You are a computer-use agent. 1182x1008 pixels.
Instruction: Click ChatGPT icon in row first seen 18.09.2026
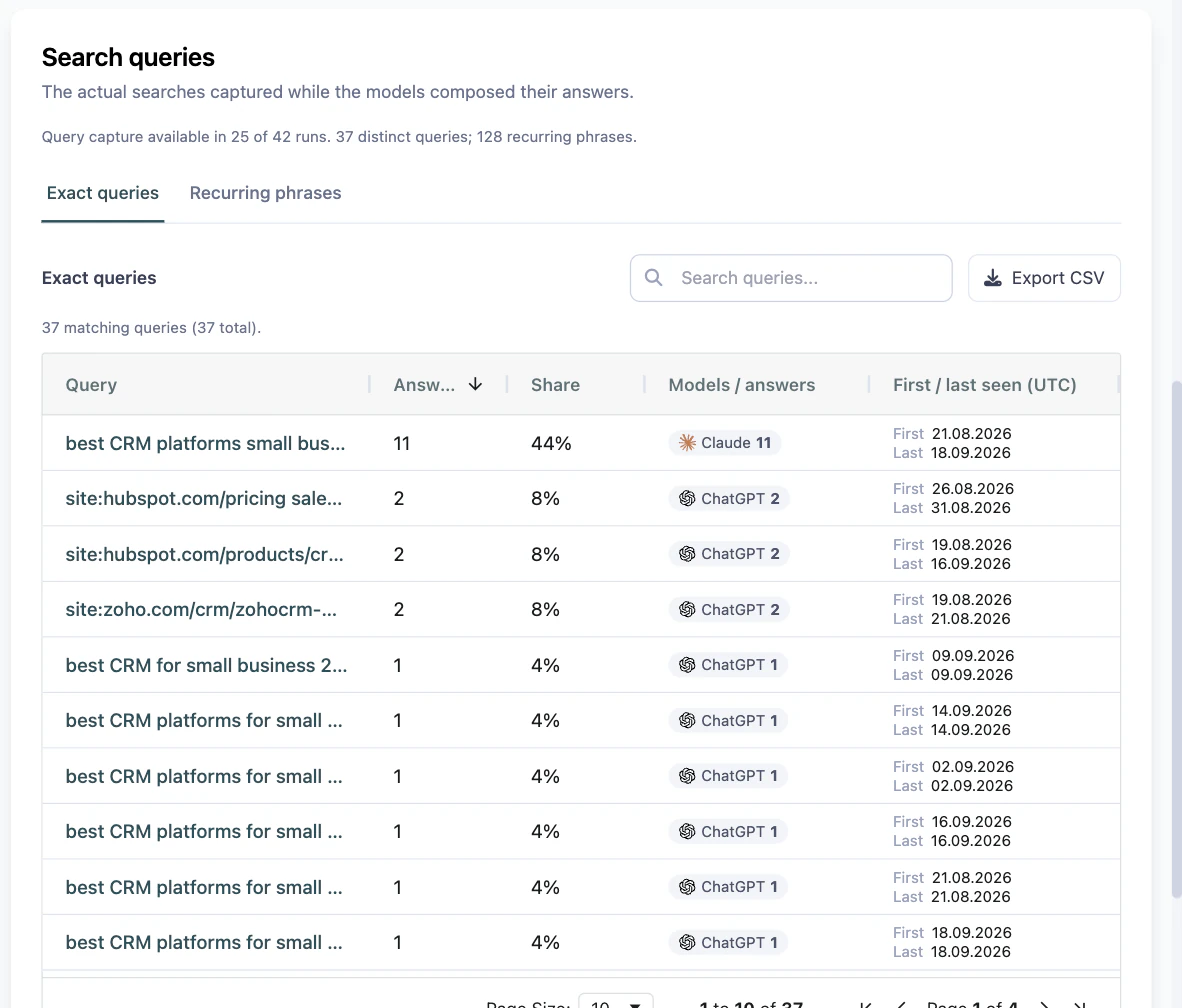click(687, 942)
